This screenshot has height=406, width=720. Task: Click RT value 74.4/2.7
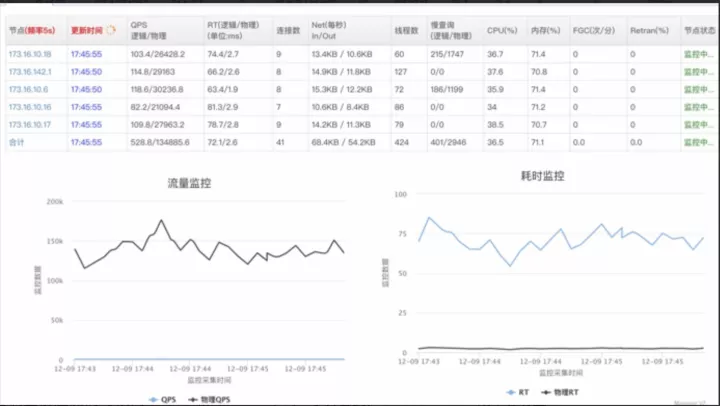tap(223, 54)
